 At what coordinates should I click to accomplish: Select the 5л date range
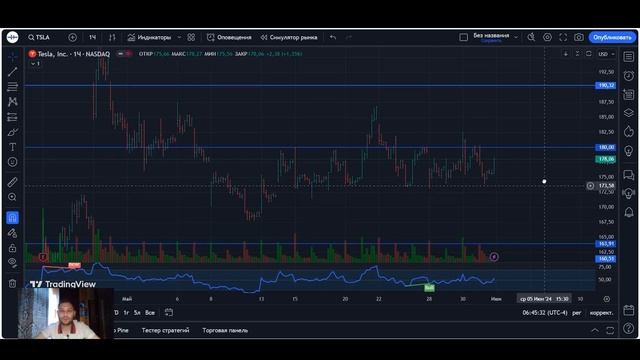[137, 313]
